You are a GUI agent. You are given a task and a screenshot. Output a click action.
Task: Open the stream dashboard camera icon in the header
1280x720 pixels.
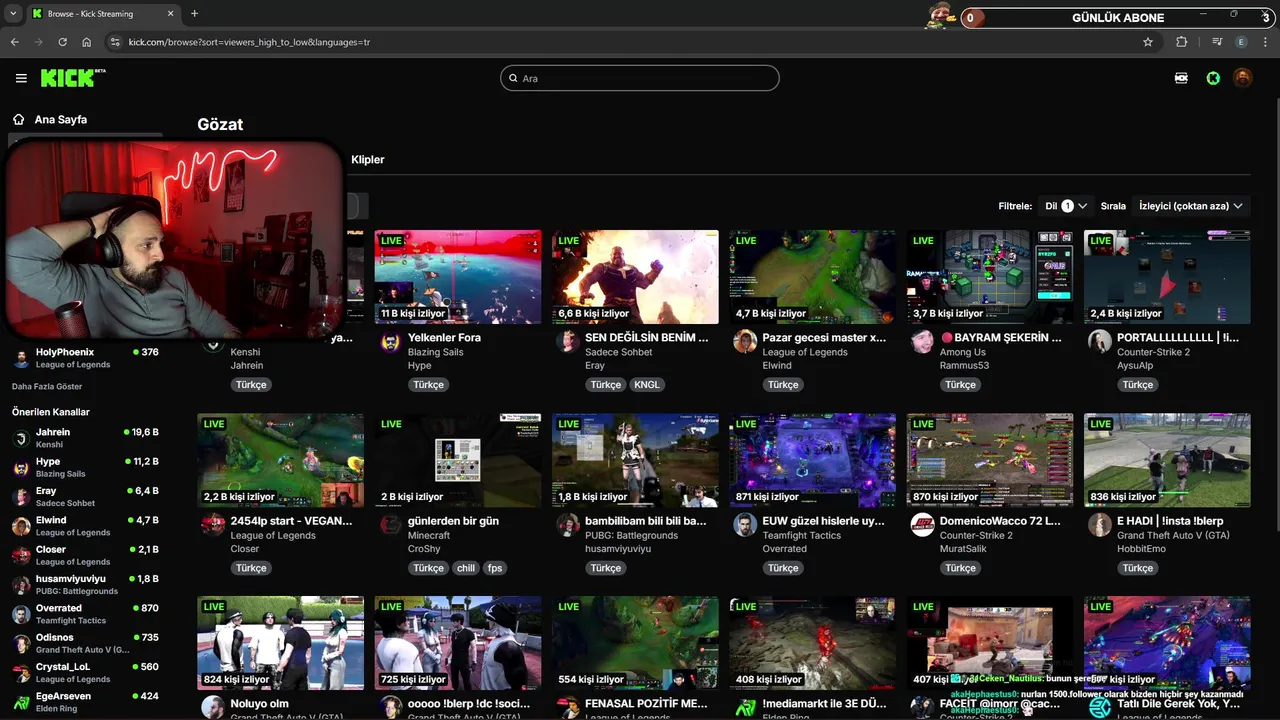pyautogui.click(x=1181, y=78)
